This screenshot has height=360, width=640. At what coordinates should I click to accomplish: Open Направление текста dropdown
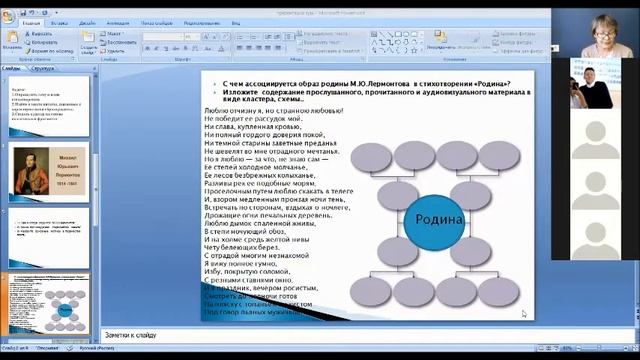[x=322, y=33]
